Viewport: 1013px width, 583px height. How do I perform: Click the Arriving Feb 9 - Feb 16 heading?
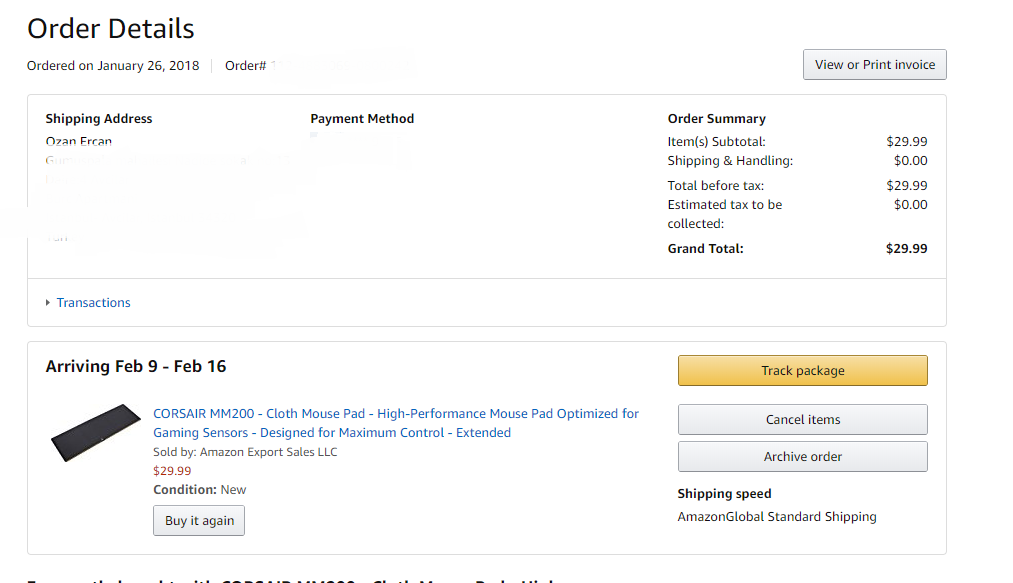click(136, 366)
